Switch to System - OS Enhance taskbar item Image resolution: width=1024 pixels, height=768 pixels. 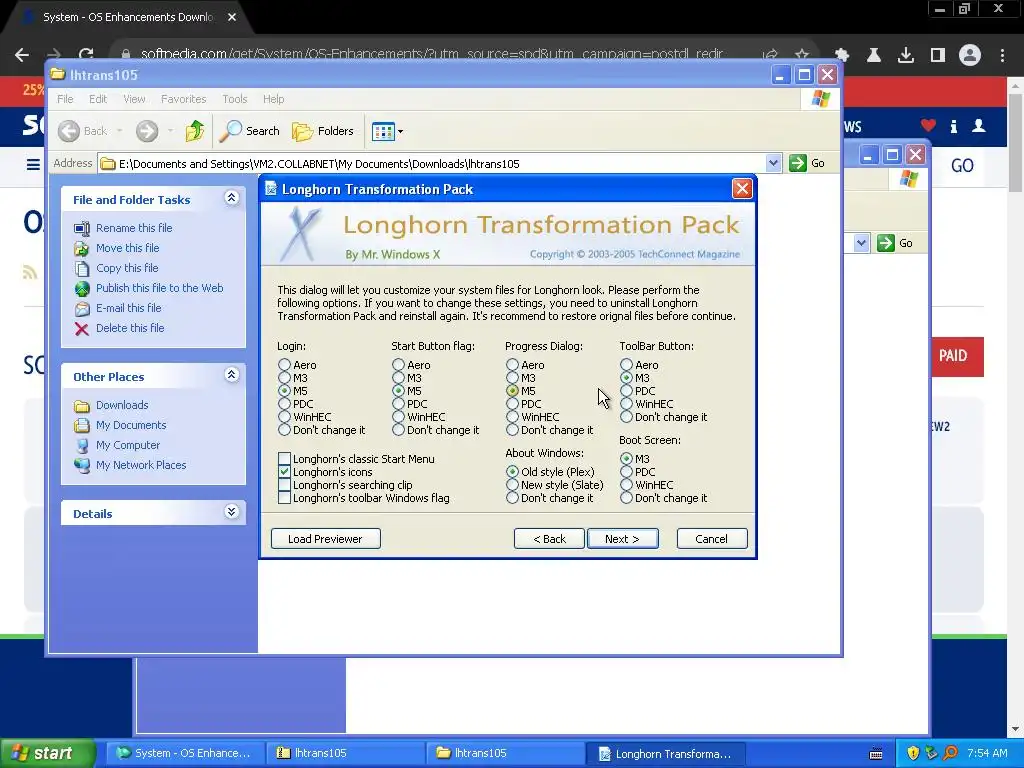[185, 753]
